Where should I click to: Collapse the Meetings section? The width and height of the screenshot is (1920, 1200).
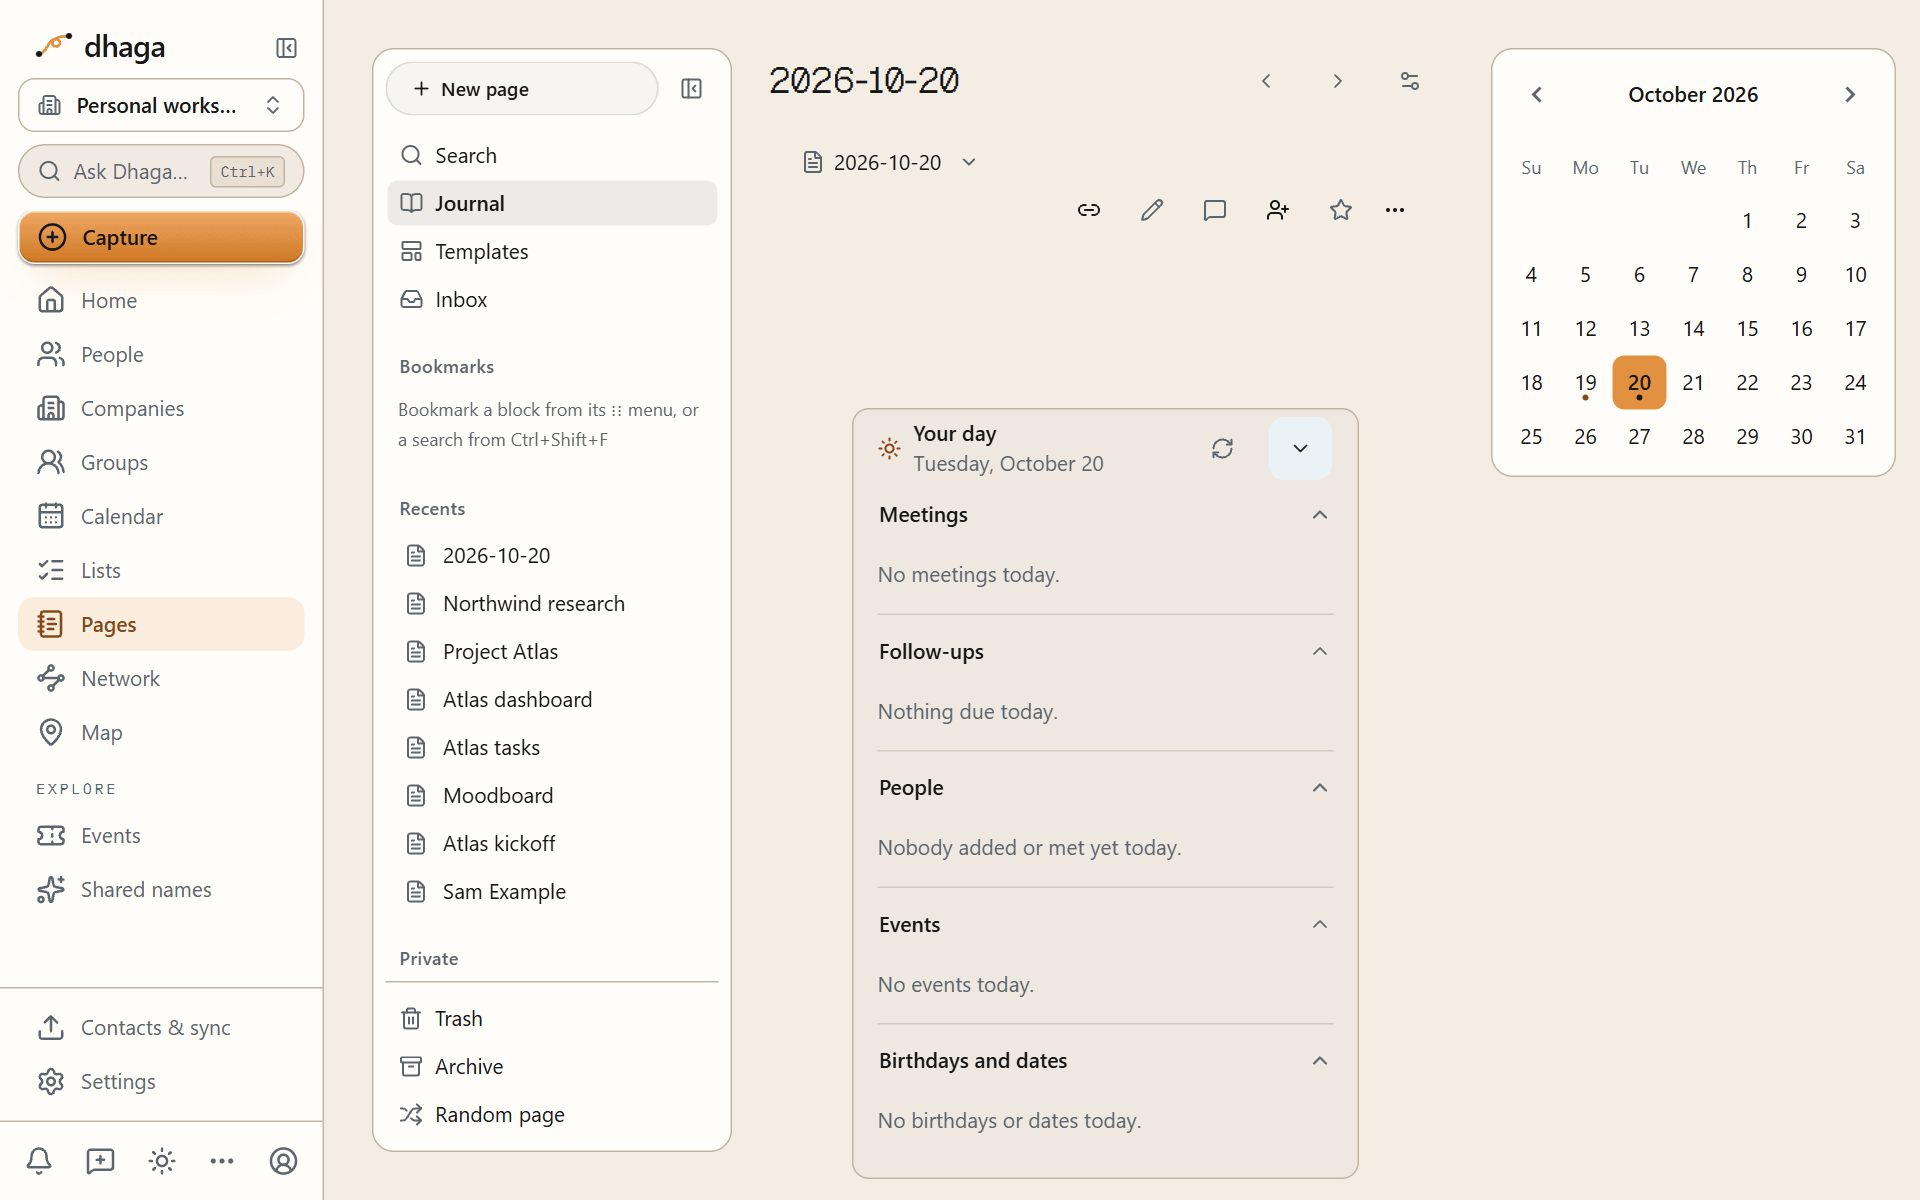tap(1320, 515)
